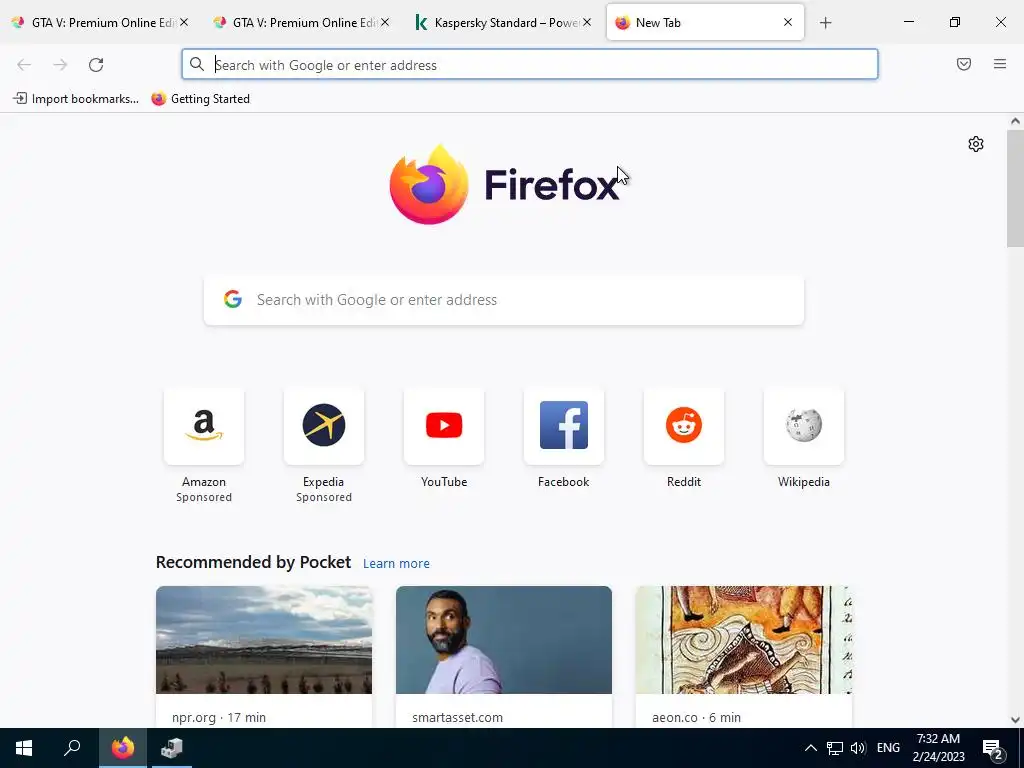This screenshot has width=1024, height=768.
Task: Open the volume tray icon
Action: pos(858,748)
